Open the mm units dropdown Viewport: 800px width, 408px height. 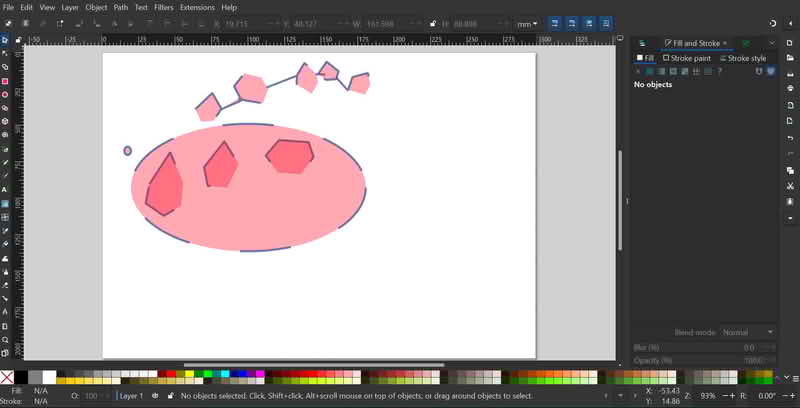click(527, 24)
